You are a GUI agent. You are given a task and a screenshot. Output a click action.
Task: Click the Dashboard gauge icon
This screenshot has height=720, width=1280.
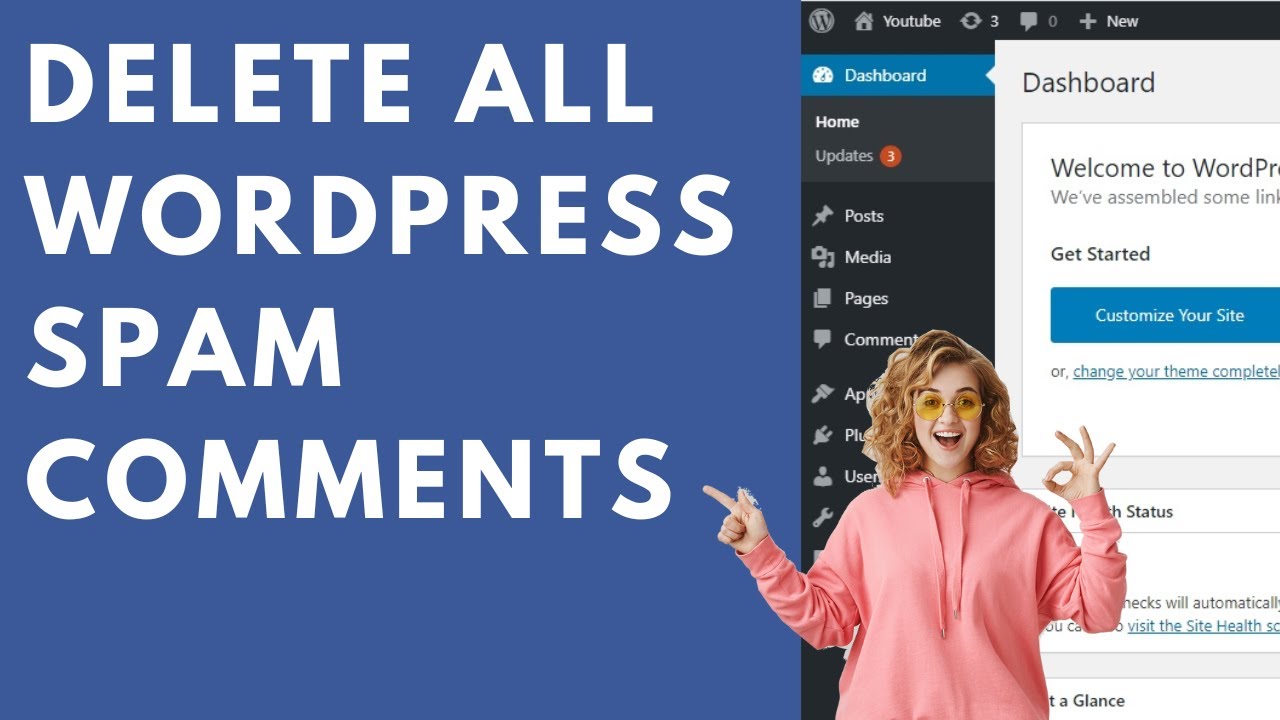(x=823, y=75)
